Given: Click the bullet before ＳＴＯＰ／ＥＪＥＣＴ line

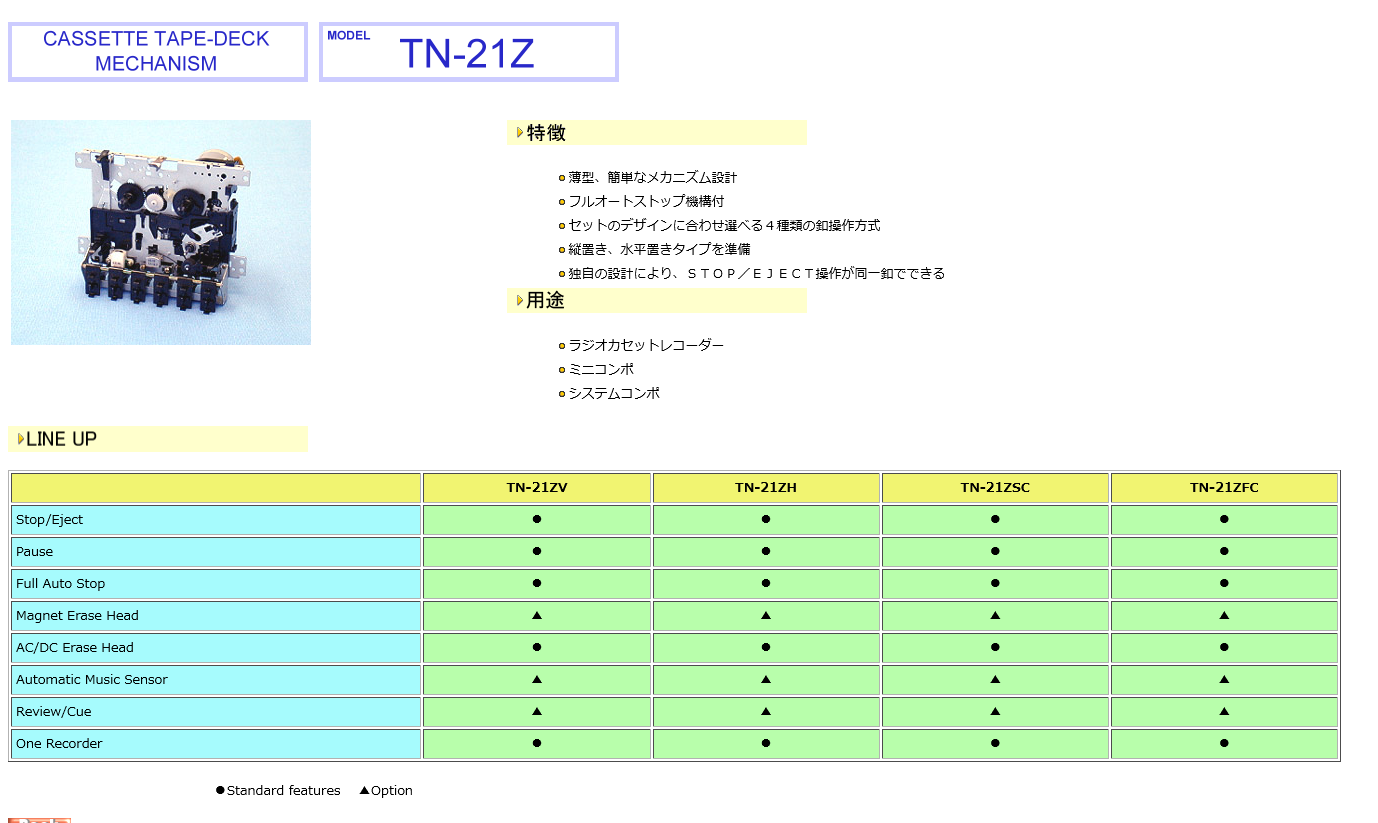Looking at the screenshot, I should point(562,274).
